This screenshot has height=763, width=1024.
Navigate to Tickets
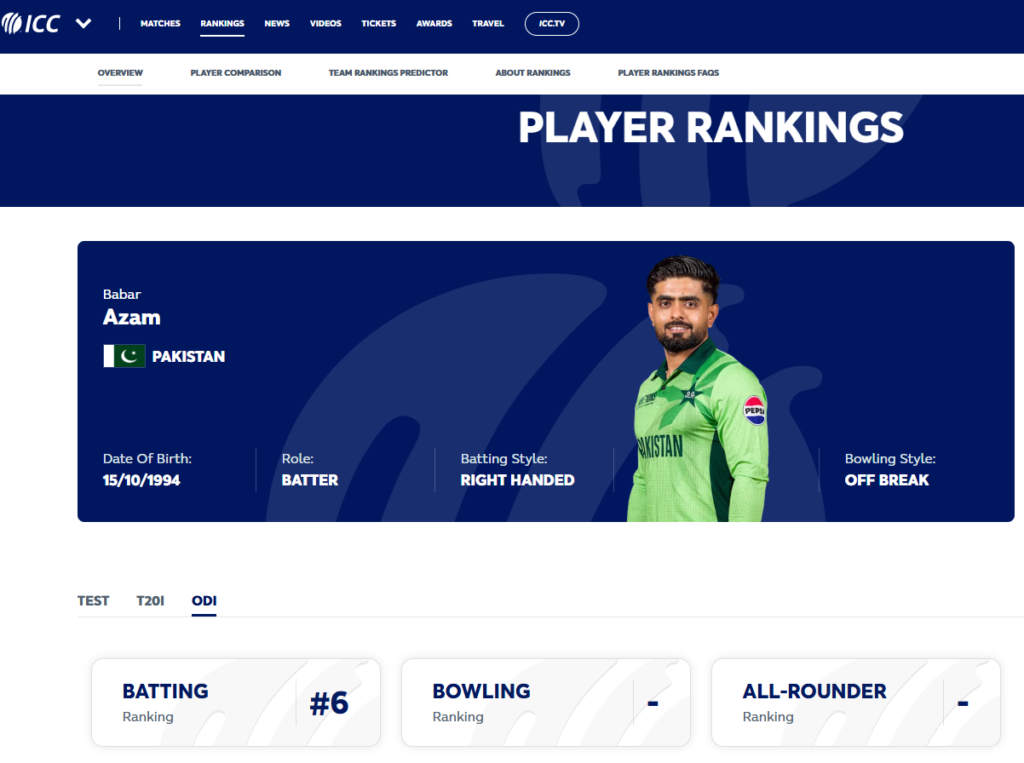tap(378, 23)
